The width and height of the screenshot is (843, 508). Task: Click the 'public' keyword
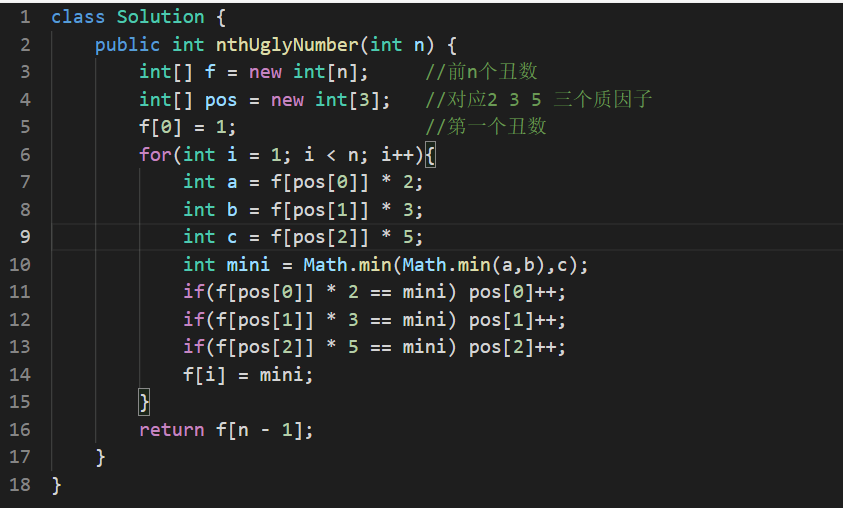(x=127, y=45)
